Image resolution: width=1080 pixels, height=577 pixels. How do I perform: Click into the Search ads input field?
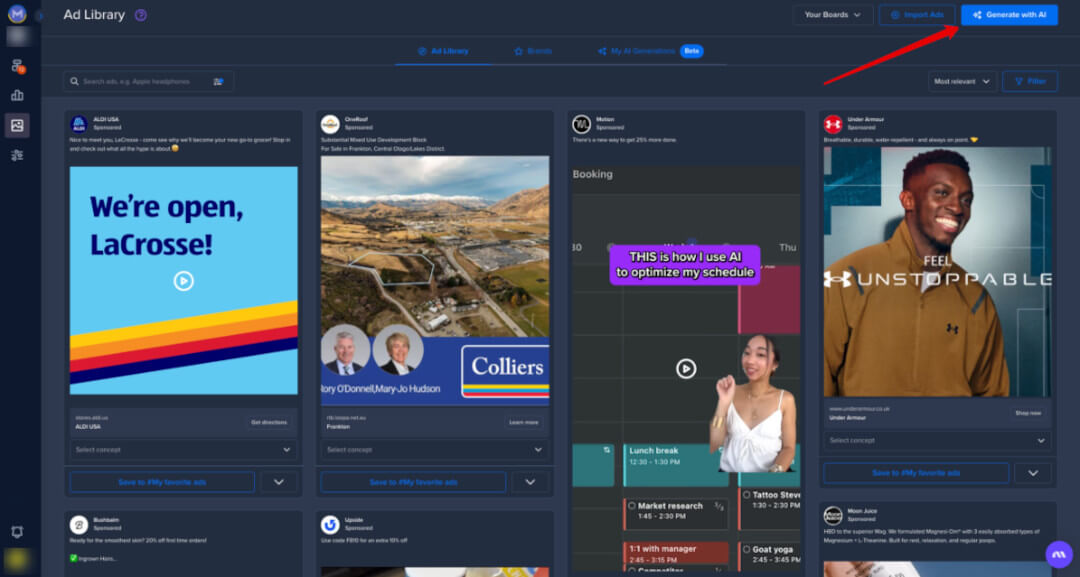click(x=149, y=81)
